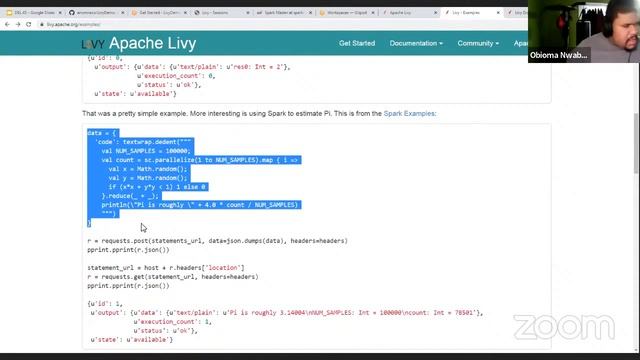Close the Google Slides tab
Screen dimensions: 640x360
click(x=60, y=13)
